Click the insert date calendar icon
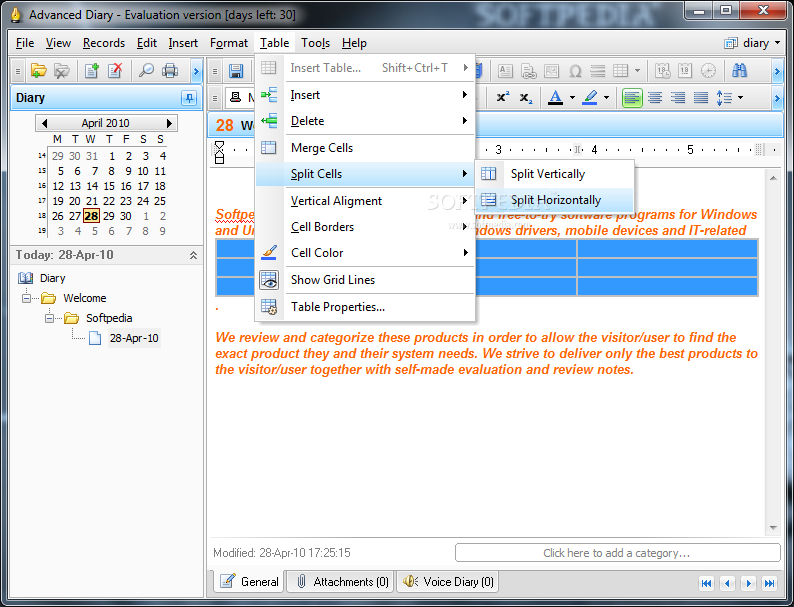Image resolution: width=794 pixels, height=607 pixels. [685, 71]
